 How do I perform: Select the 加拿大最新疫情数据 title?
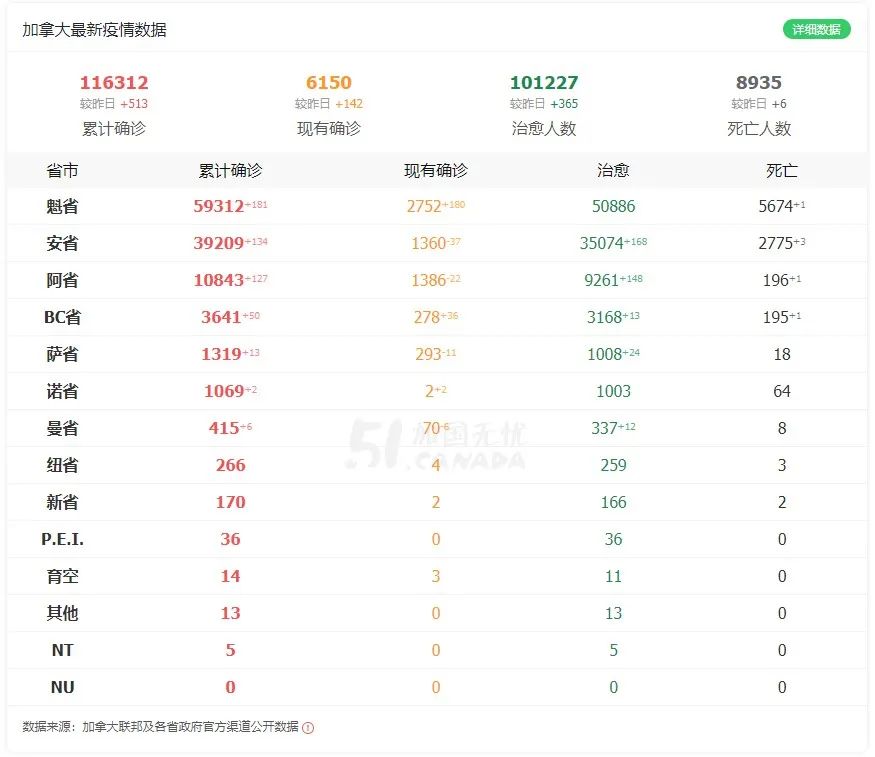tap(94, 30)
